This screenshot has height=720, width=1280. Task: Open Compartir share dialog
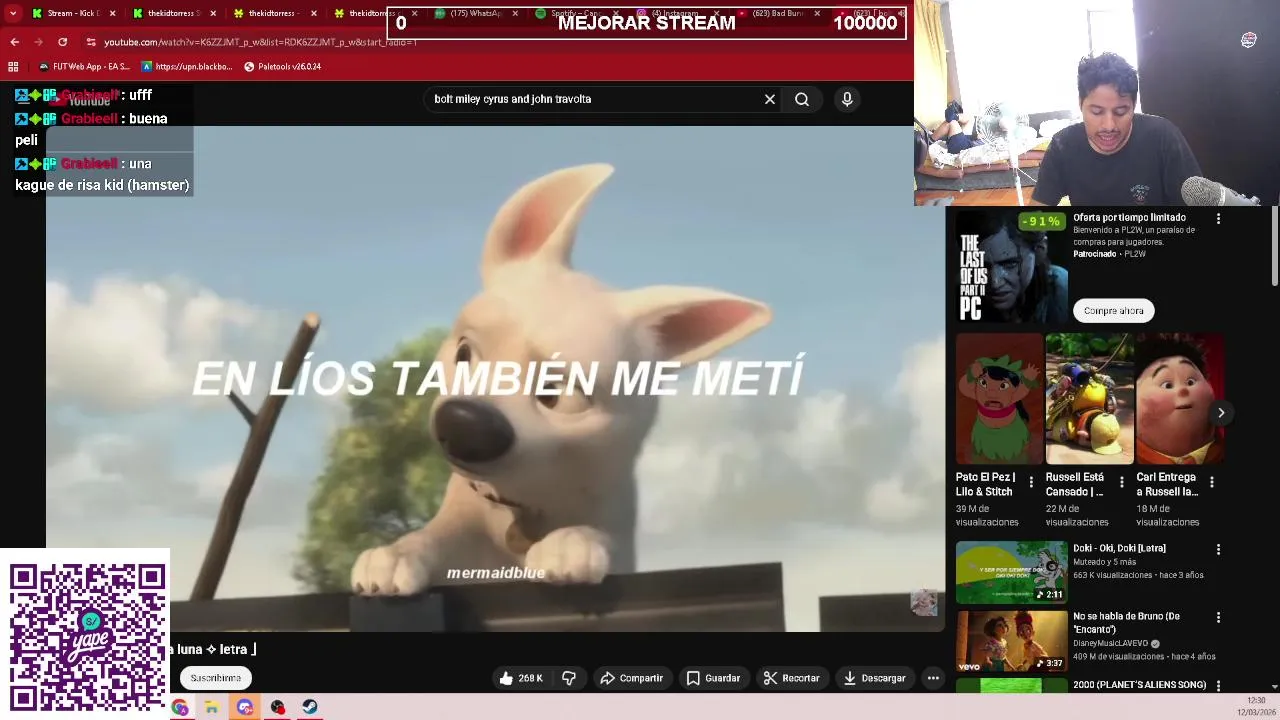click(632, 678)
